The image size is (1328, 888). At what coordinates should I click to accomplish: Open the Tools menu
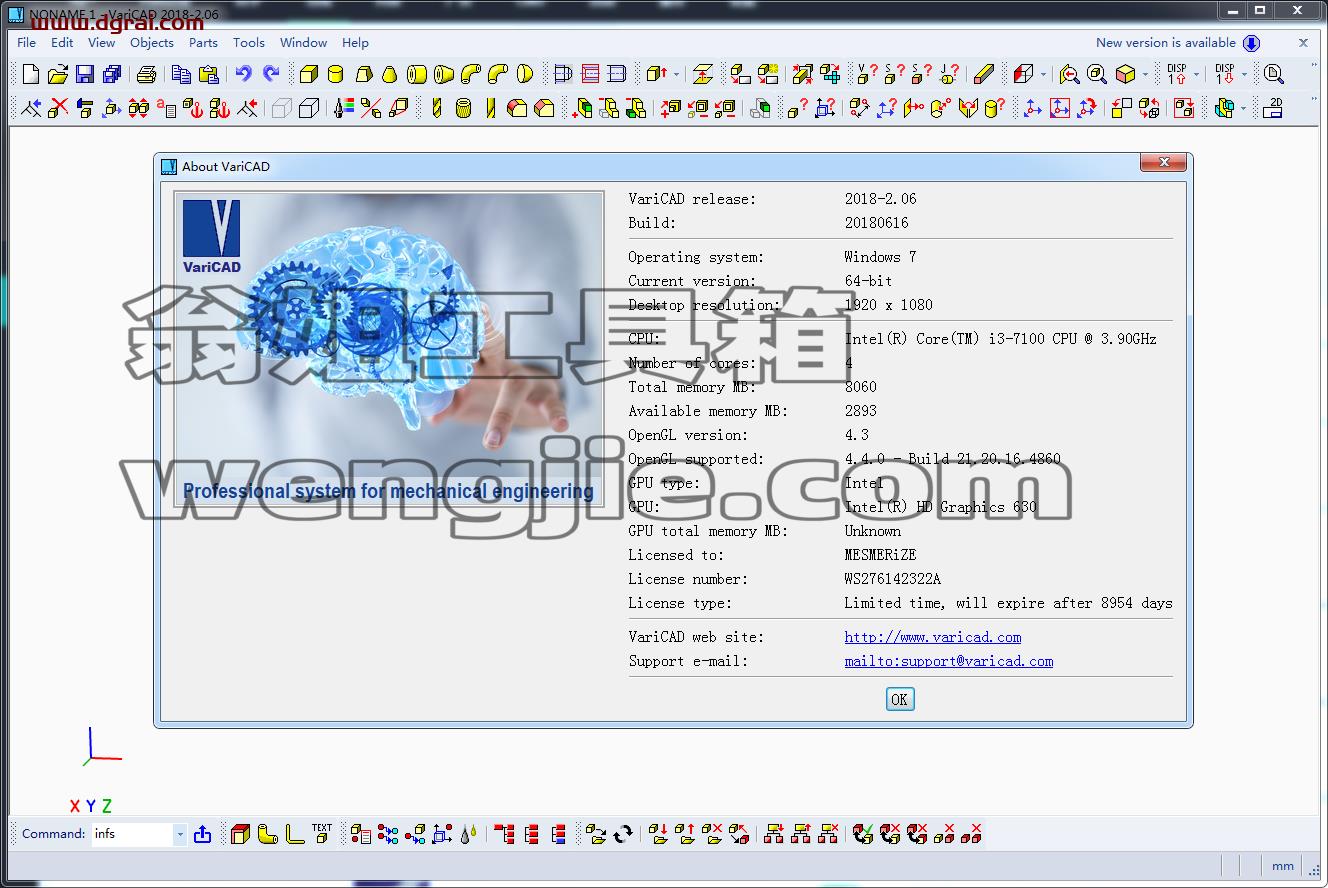[249, 43]
